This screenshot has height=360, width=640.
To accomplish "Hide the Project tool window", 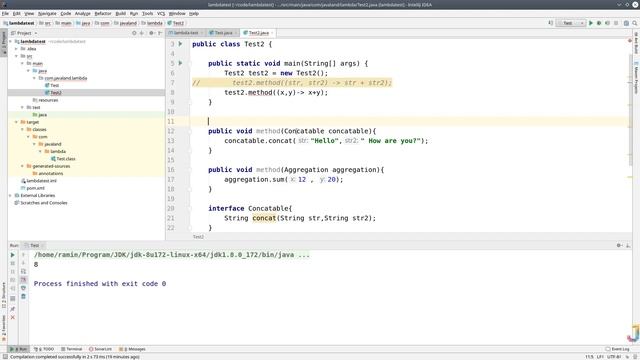I will pyautogui.click(x=160, y=33).
